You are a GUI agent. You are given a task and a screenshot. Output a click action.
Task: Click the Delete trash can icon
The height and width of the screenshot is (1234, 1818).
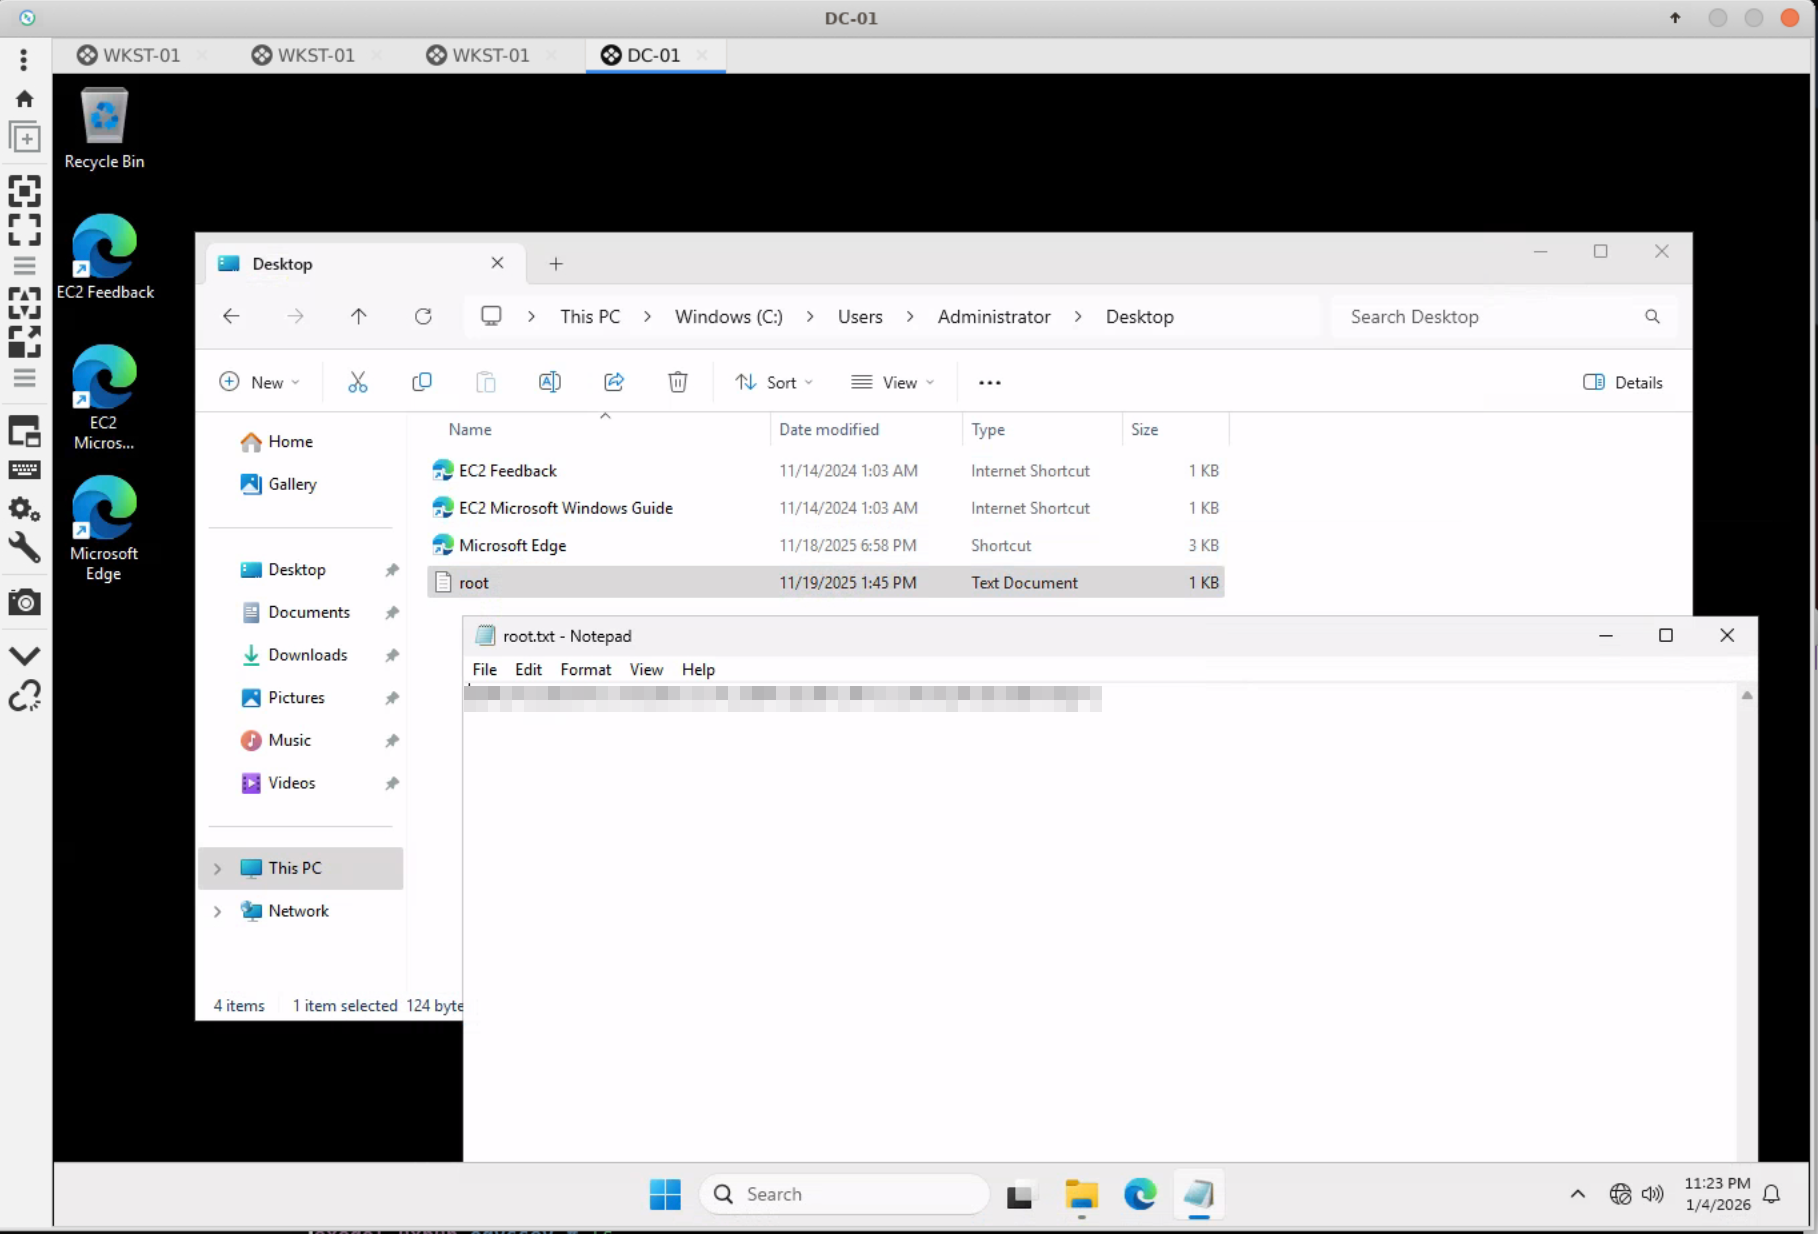point(678,382)
